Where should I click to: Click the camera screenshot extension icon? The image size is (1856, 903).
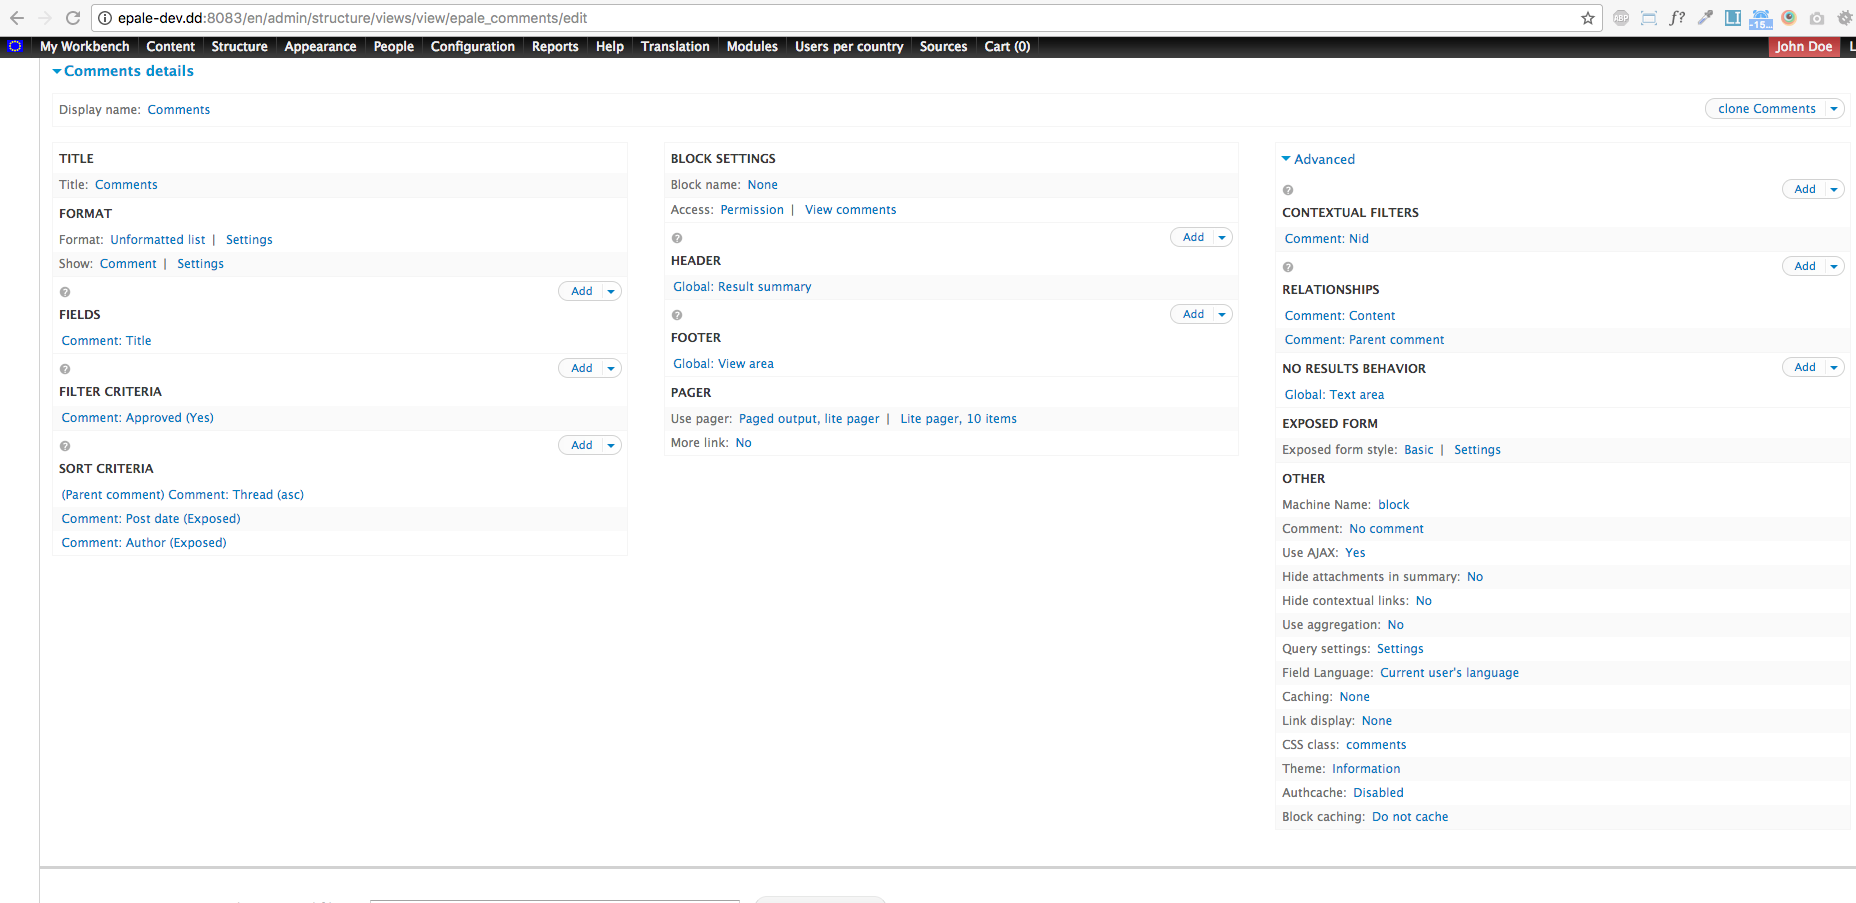click(1817, 17)
